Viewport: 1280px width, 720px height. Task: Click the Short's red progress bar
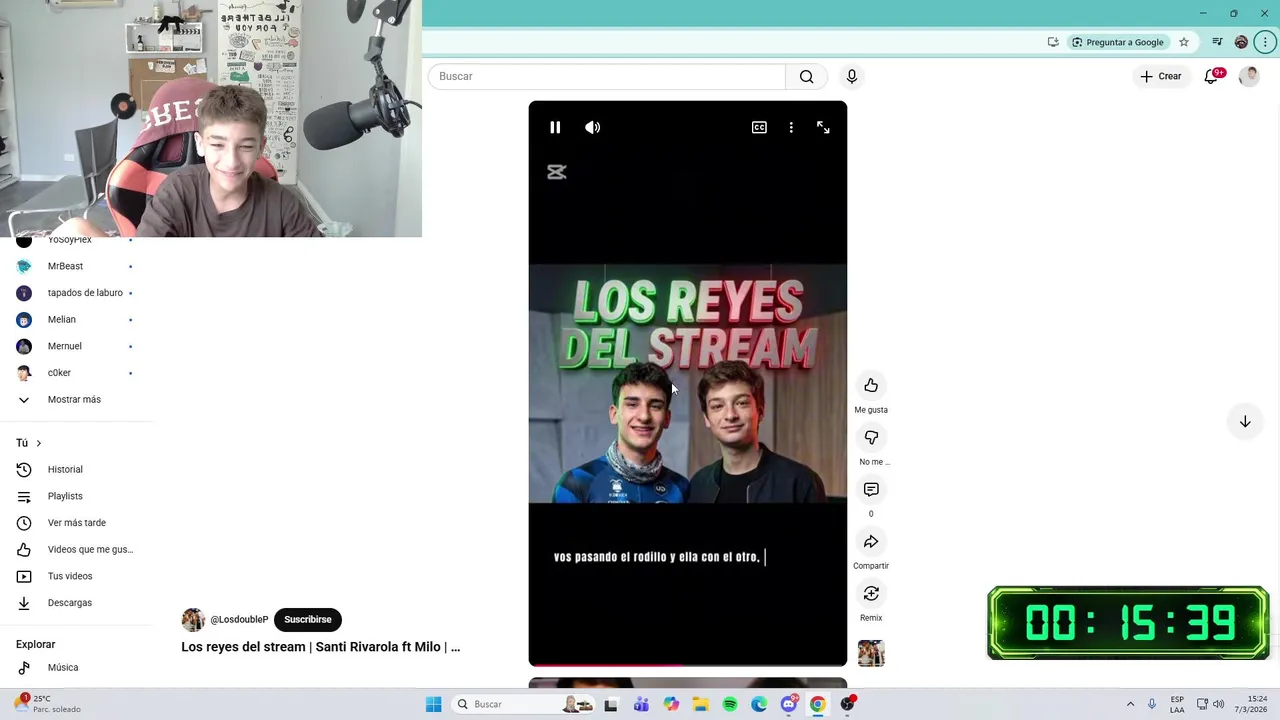click(687, 664)
